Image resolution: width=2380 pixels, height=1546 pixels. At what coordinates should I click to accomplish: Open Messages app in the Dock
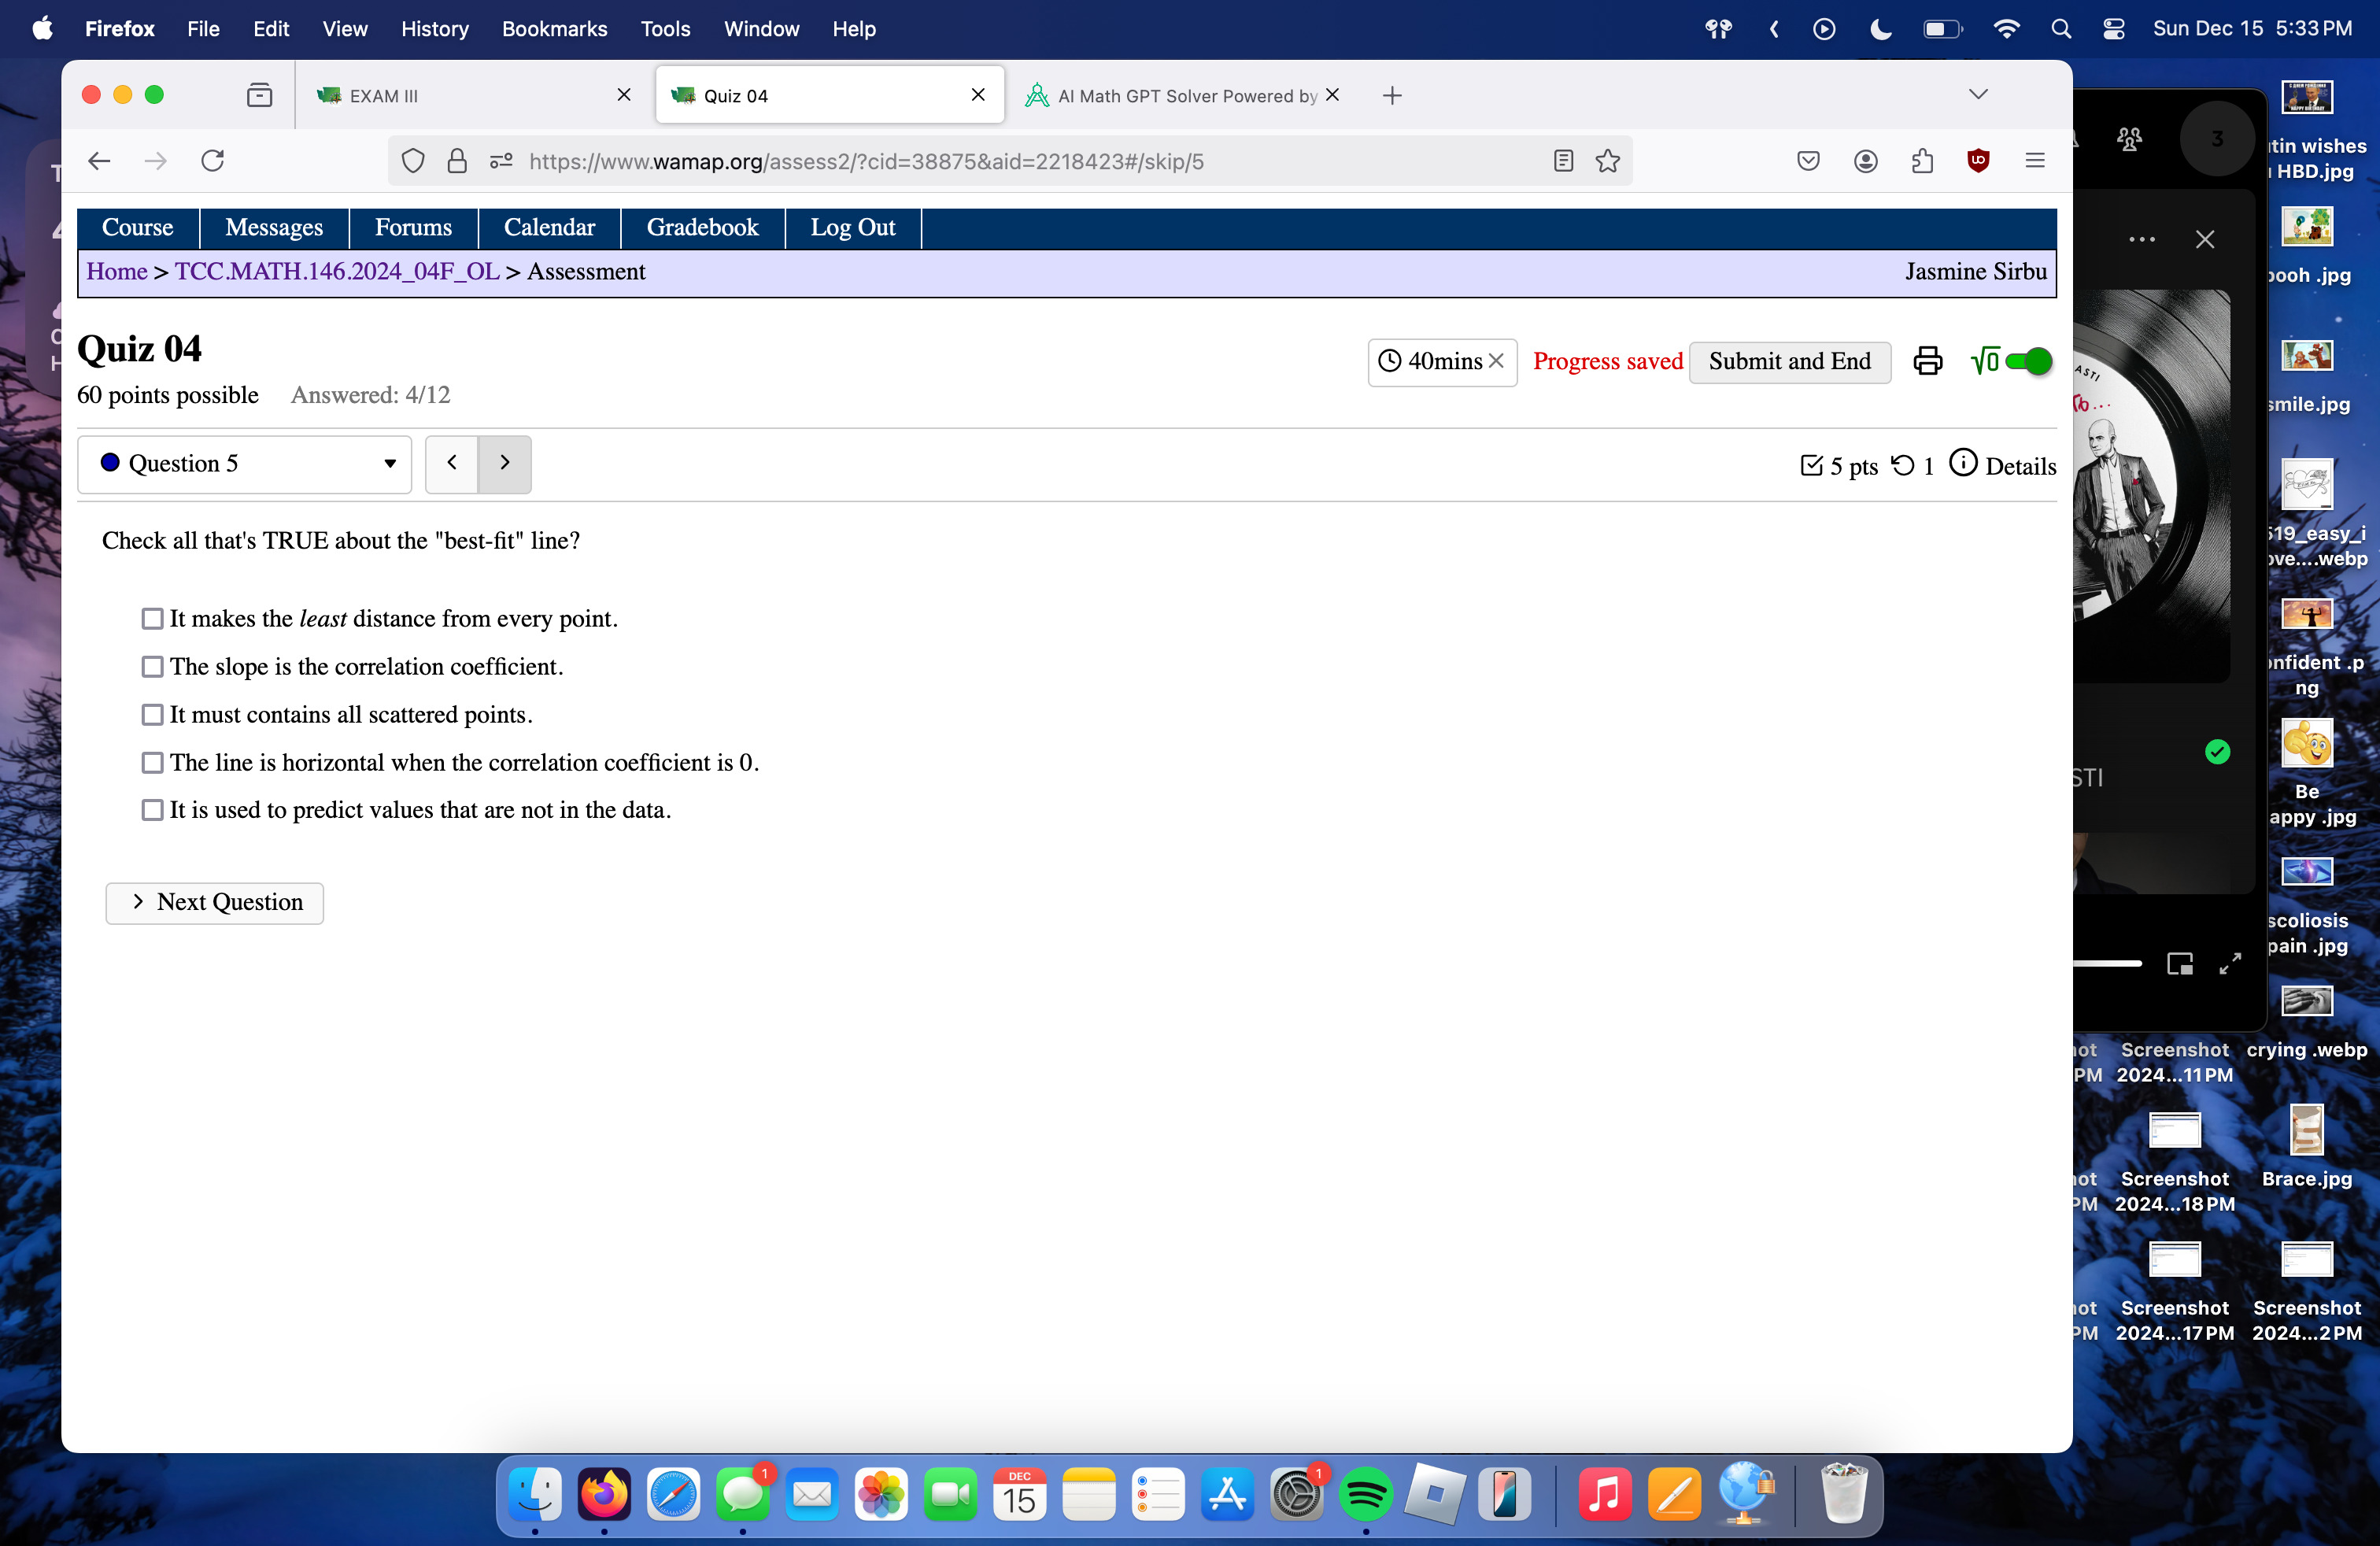(743, 1496)
